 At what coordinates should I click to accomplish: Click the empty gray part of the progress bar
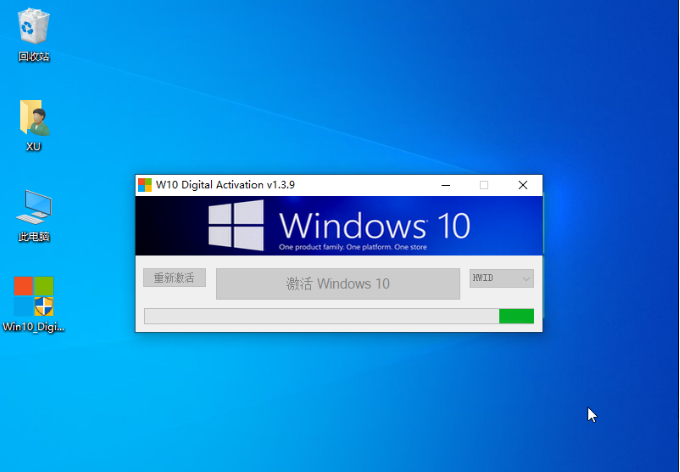[320, 316]
